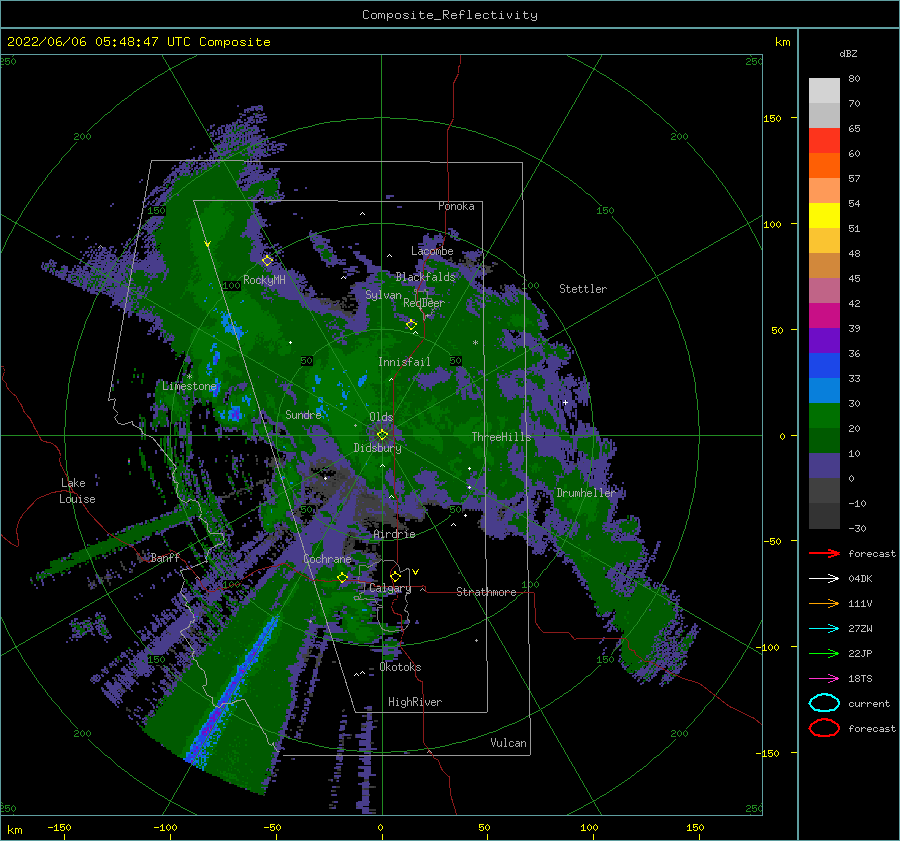Click the 150 tick on right axis
Image resolution: width=900 pixels, height=841 pixels.
click(x=772, y=118)
